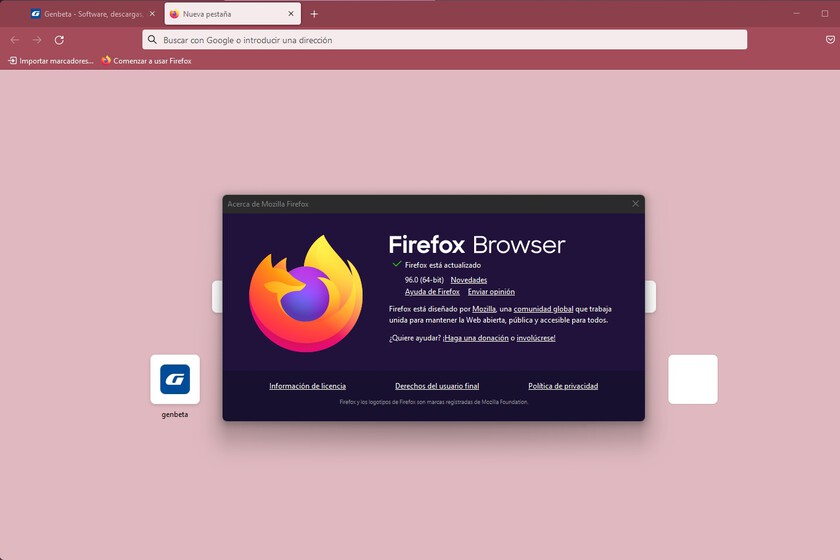This screenshot has height=560, width=840.
Task: Open the Novedades link
Action: tap(469, 280)
